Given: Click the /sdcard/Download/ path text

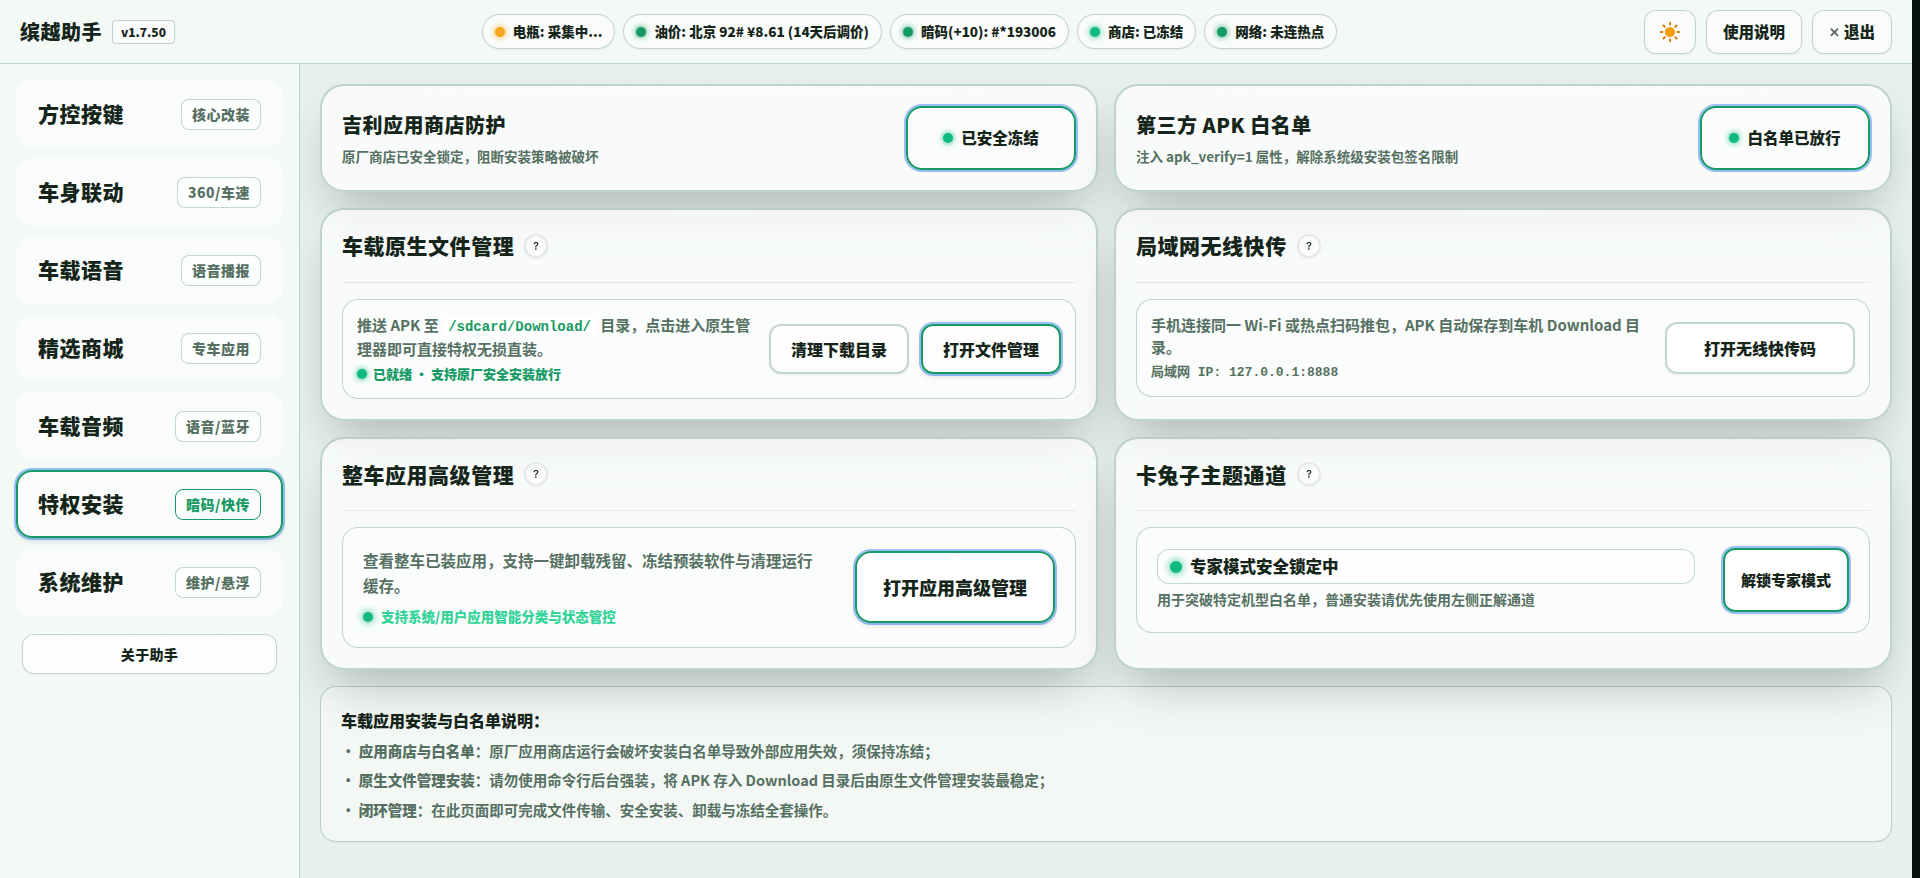Looking at the screenshot, I should 519,326.
